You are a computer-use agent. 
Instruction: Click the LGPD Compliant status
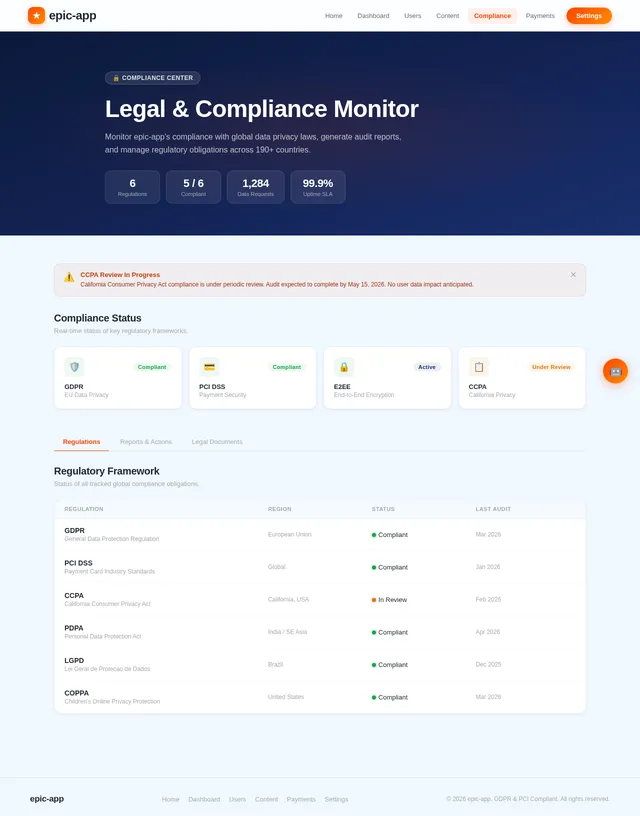pos(390,665)
